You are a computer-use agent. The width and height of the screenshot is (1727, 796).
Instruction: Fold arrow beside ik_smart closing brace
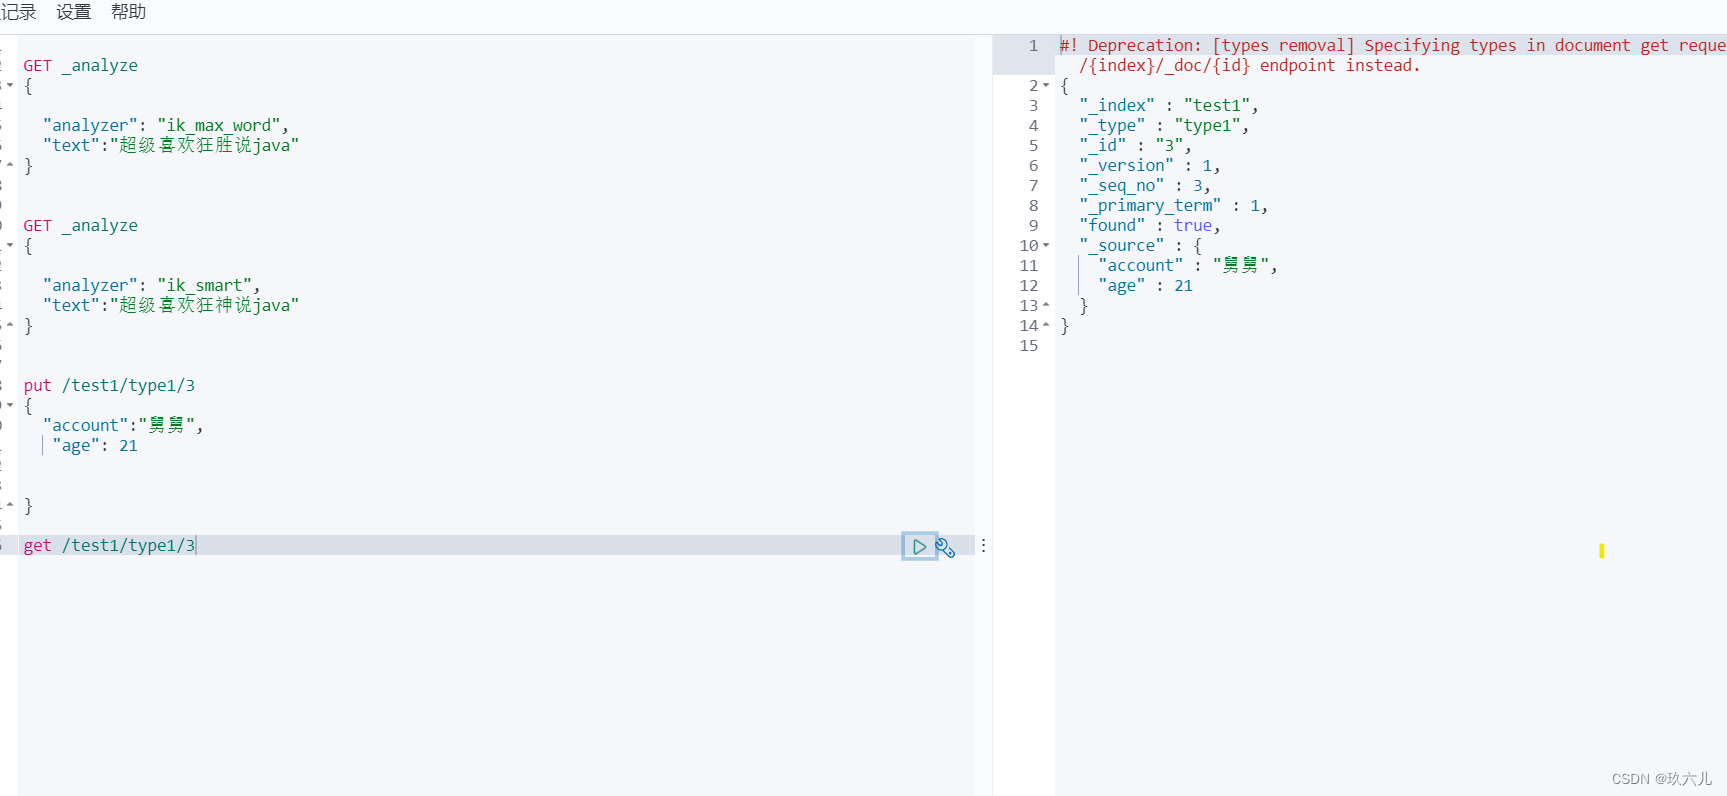(x=10, y=326)
